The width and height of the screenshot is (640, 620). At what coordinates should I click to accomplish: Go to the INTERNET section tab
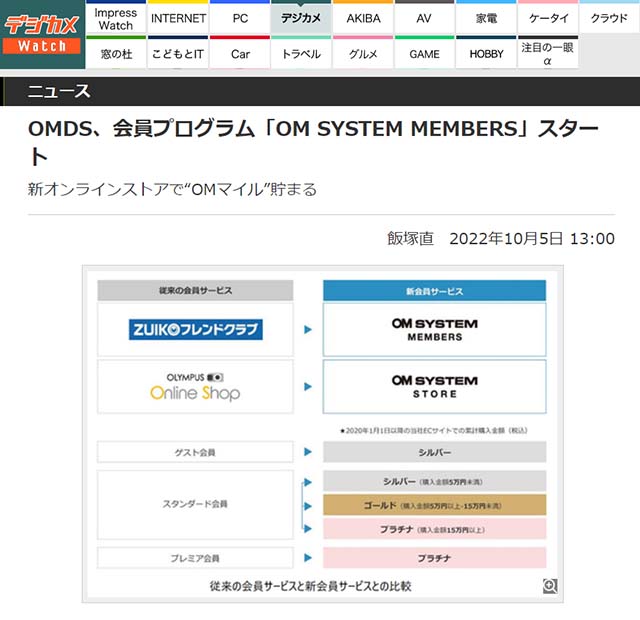(x=178, y=18)
